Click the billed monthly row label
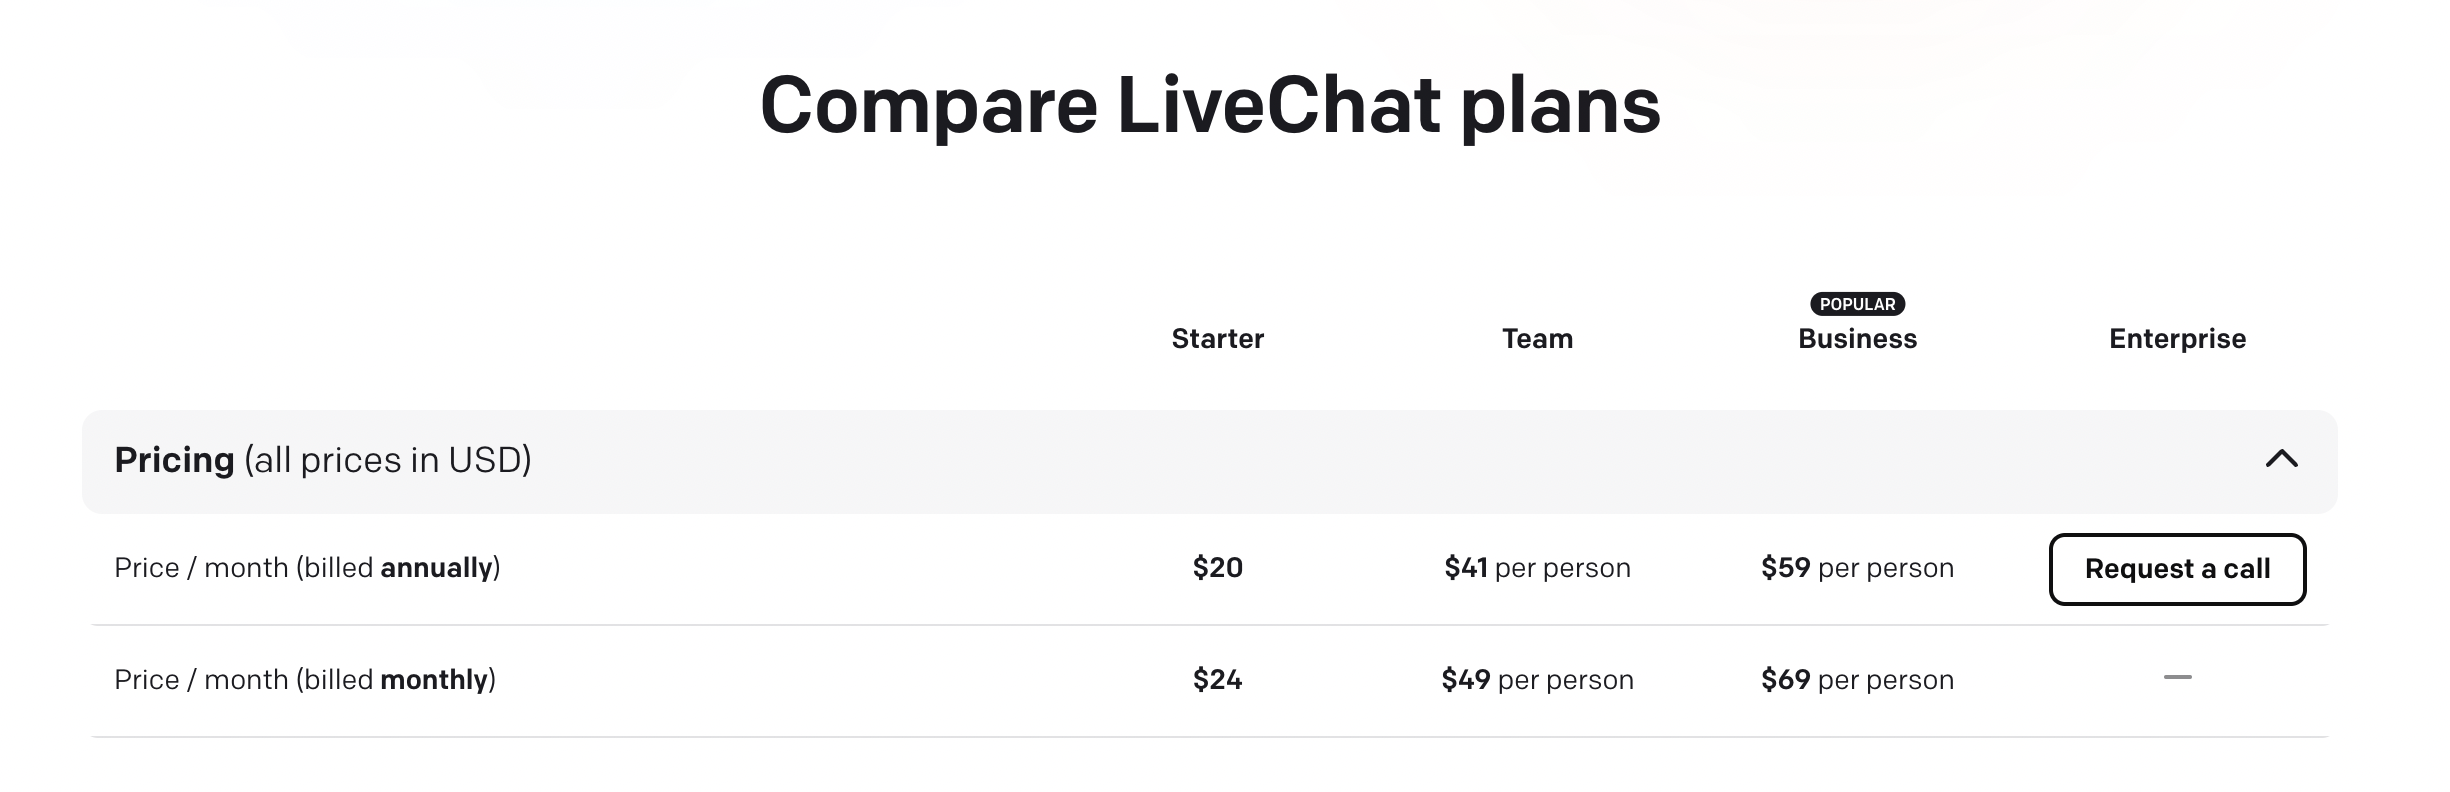Image resolution: width=2450 pixels, height=792 pixels. pyautogui.click(x=305, y=680)
